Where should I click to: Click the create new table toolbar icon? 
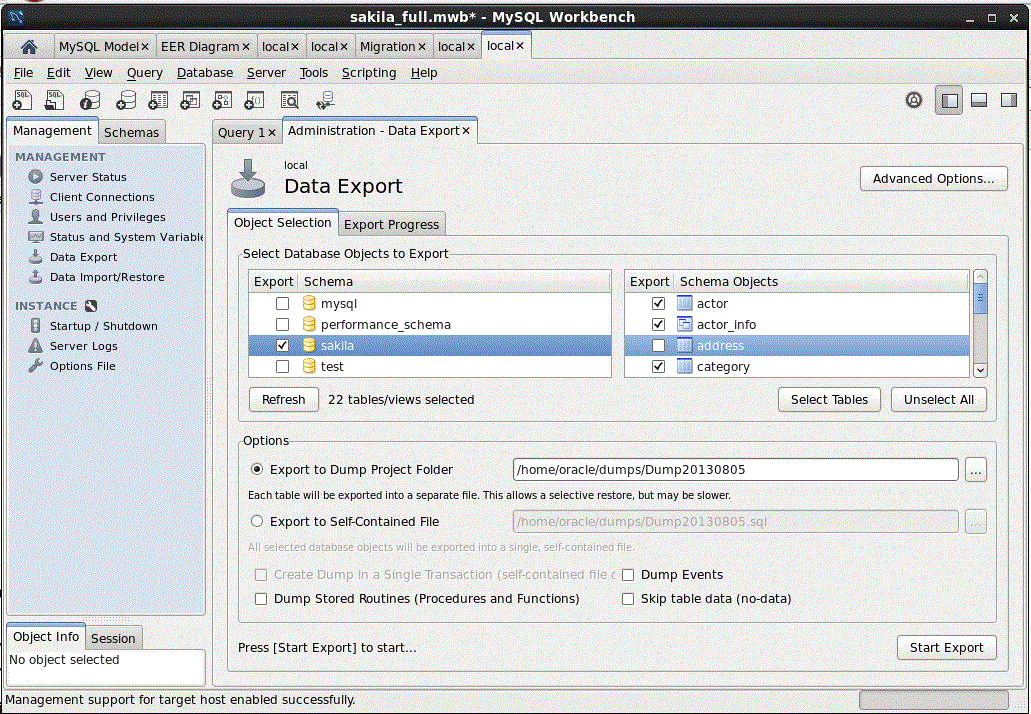click(x=158, y=100)
